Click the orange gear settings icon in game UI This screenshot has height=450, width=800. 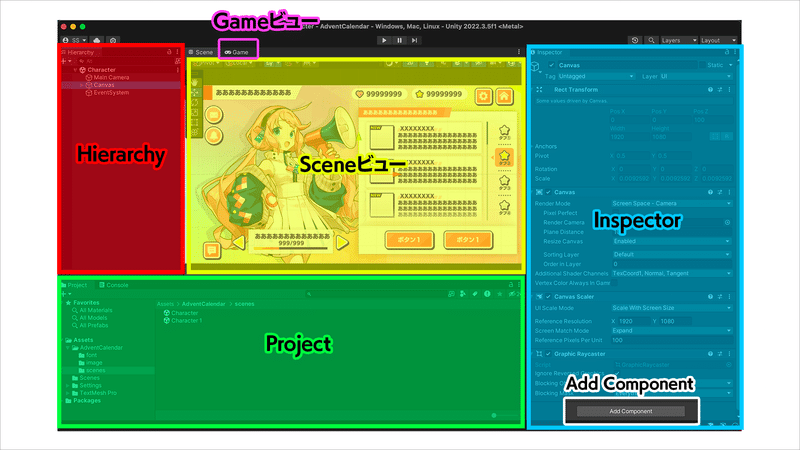coord(483,96)
